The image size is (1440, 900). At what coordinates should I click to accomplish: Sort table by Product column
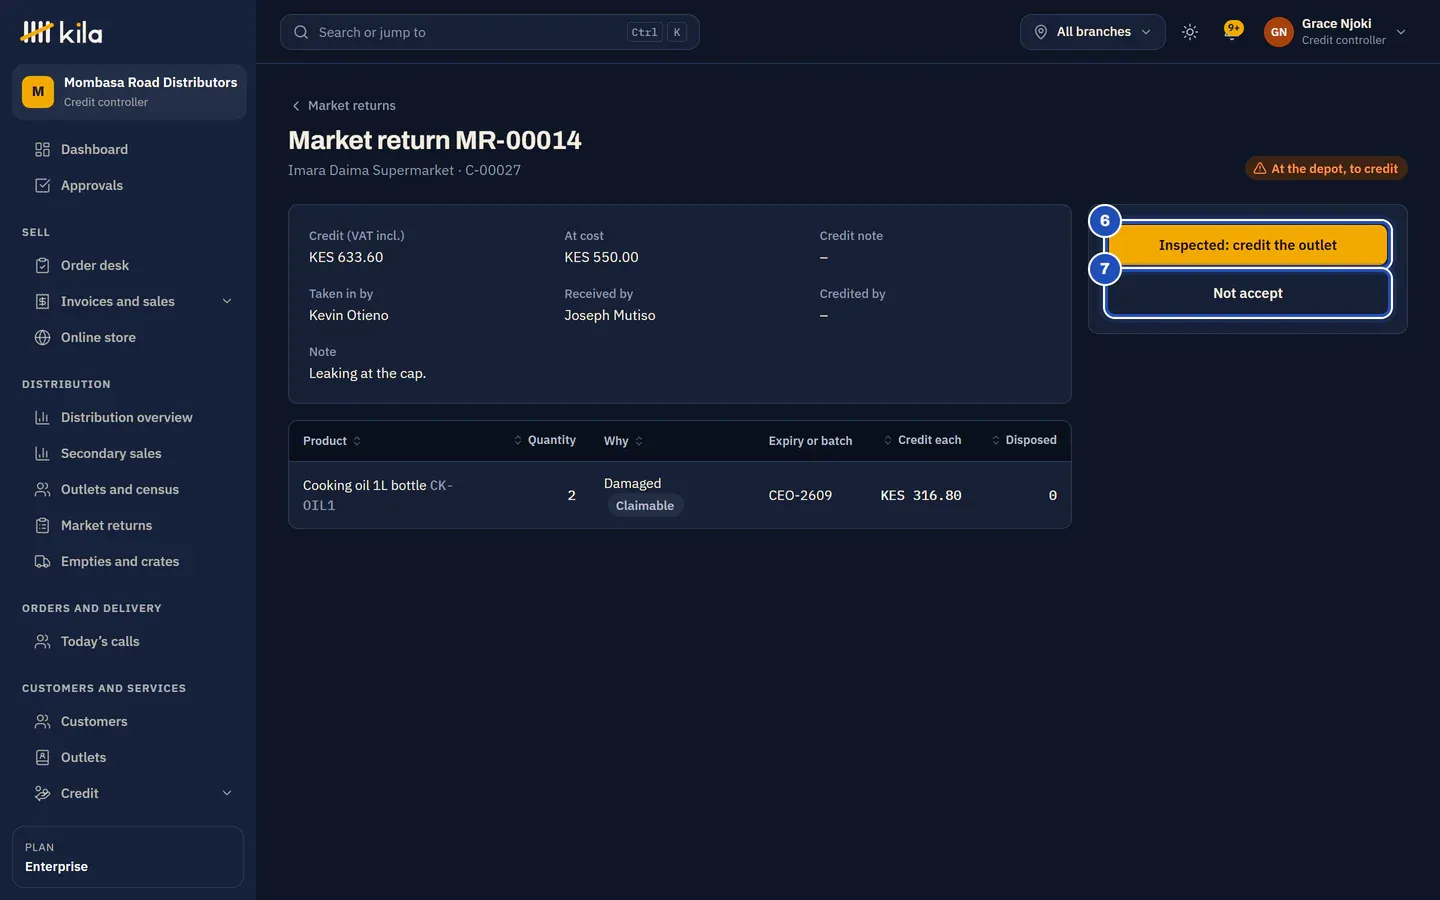coord(332,441)
